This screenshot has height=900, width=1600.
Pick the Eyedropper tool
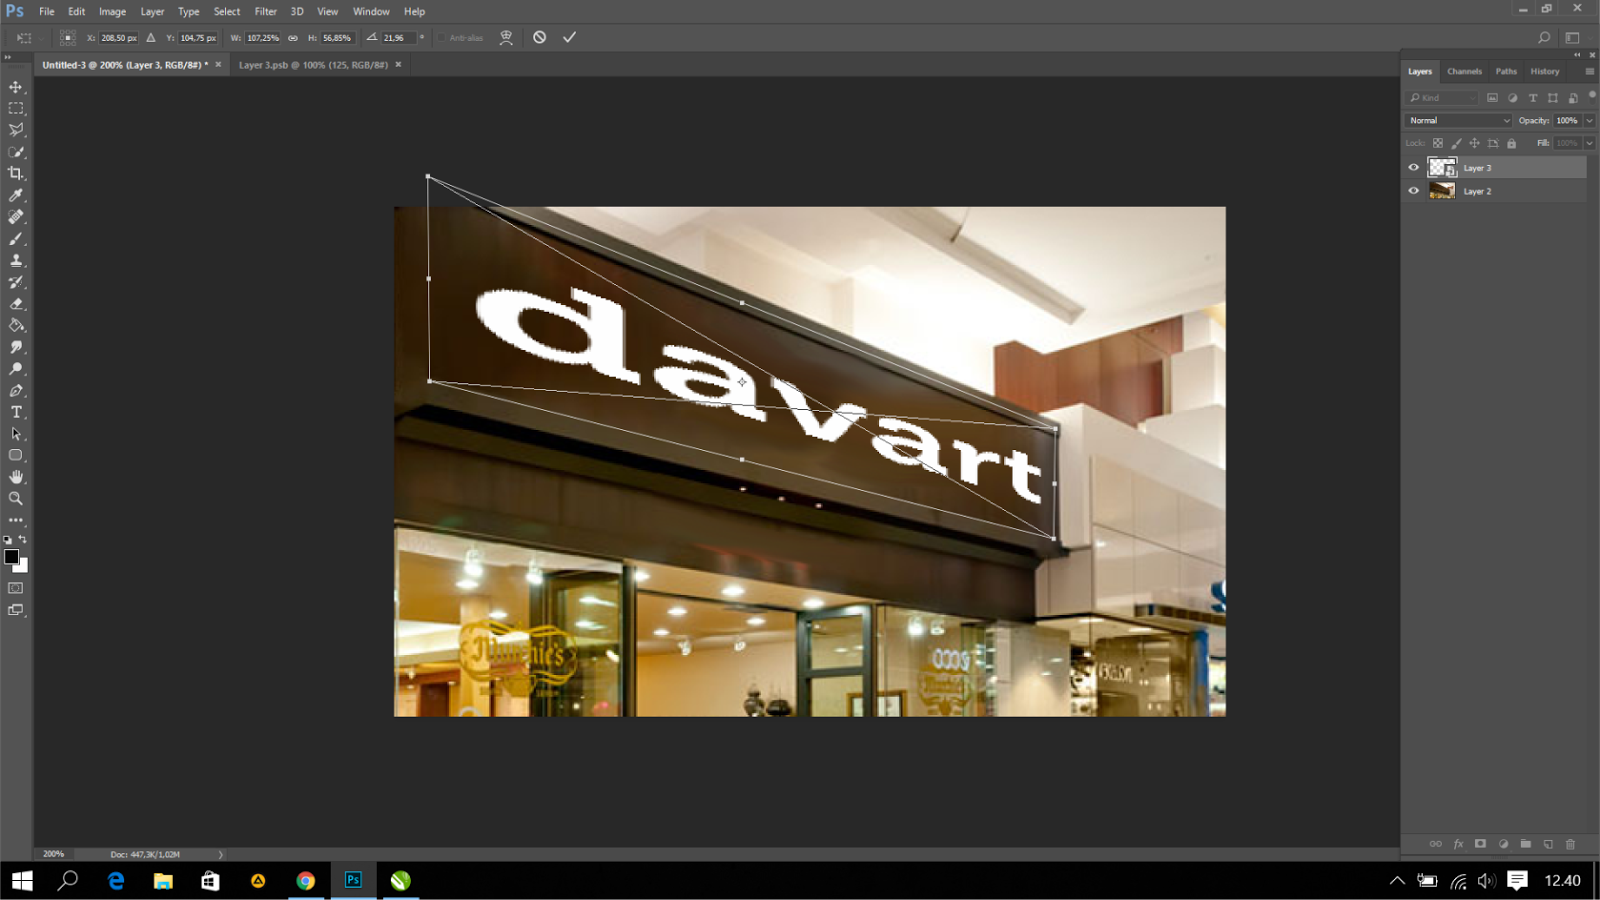click(15, 194)
